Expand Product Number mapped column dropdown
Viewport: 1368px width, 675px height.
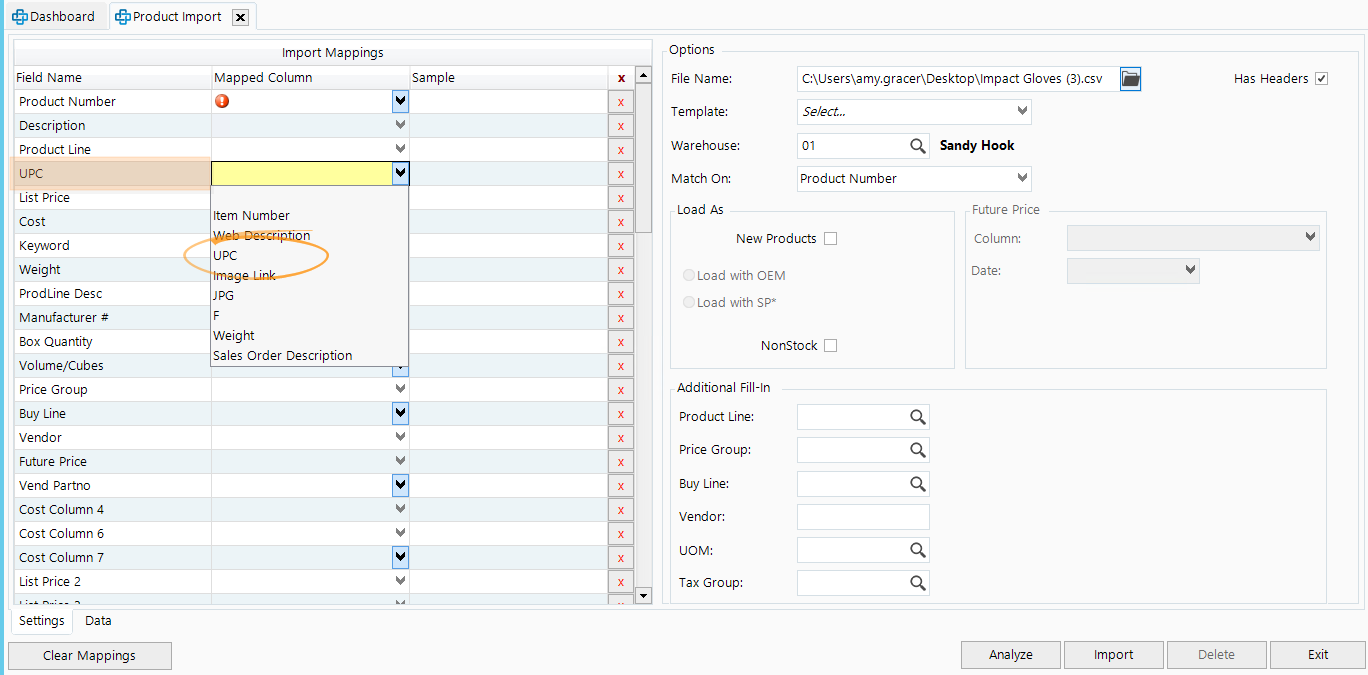point(400,101)
